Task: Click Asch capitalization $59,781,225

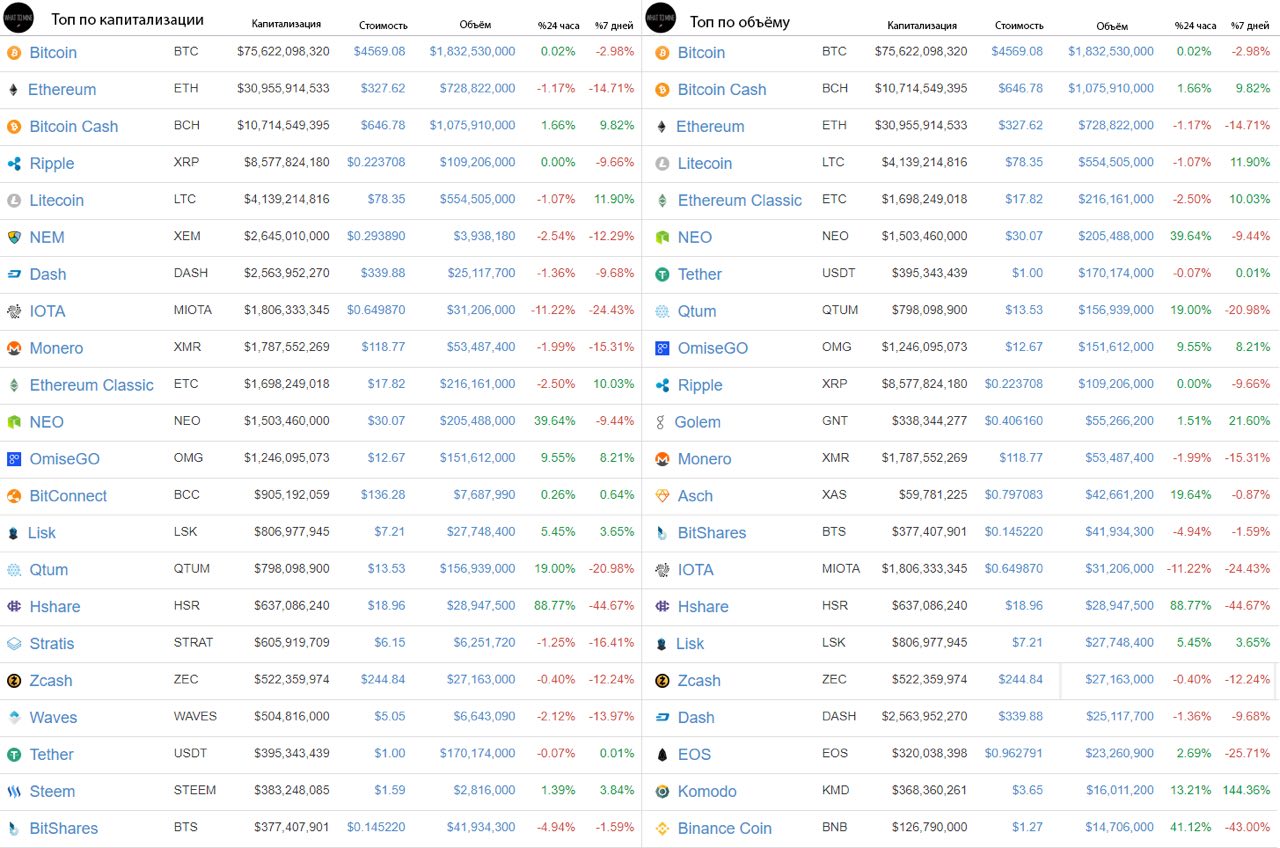Action: coord(930,495)
